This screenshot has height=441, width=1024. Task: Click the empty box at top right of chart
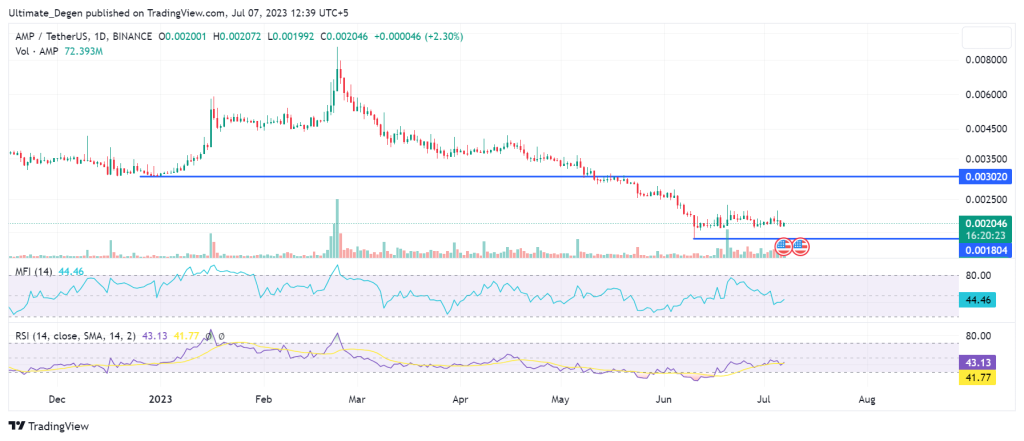pos(987,38)
